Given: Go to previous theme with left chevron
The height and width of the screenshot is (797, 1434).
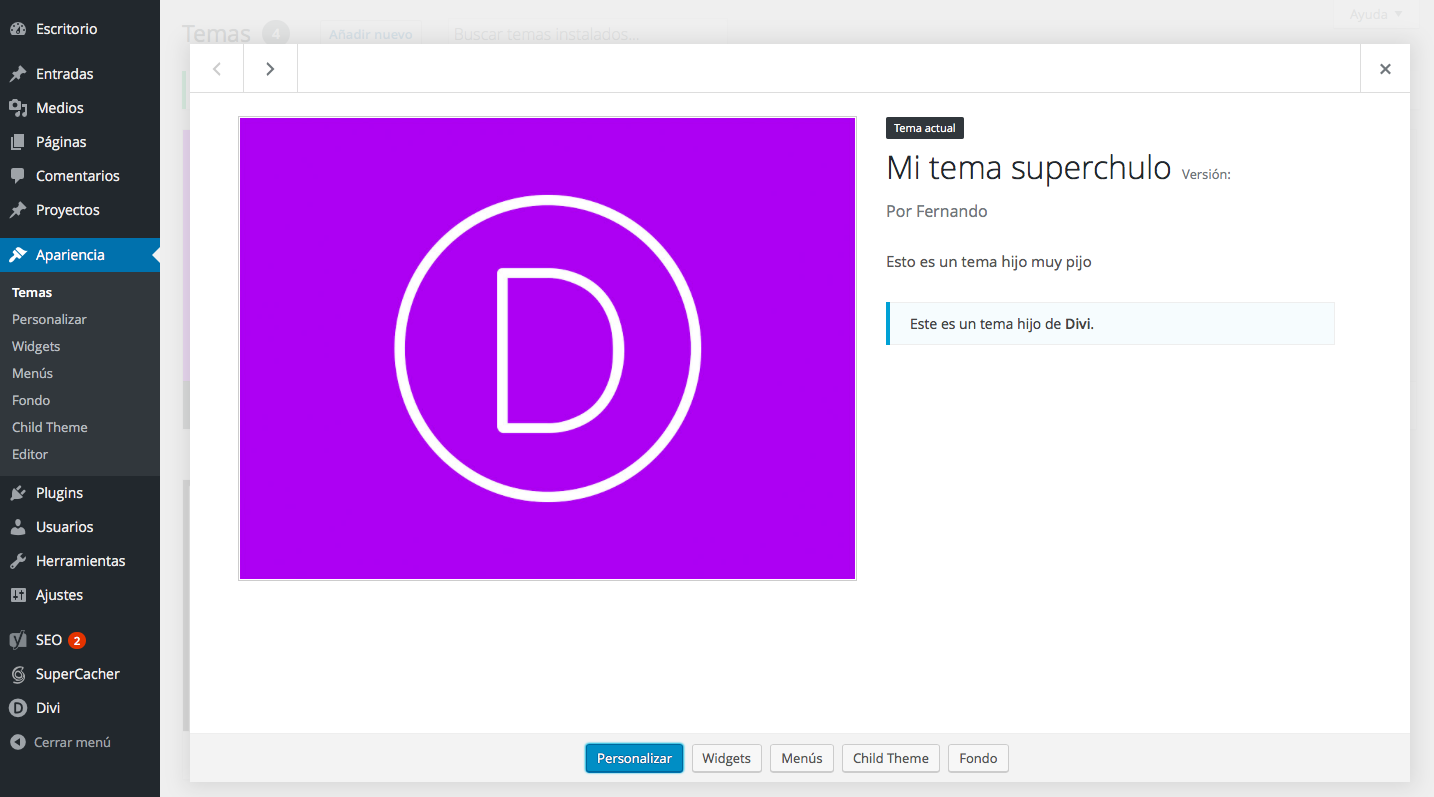Looking at the screenshot, I should pos(217,69).
